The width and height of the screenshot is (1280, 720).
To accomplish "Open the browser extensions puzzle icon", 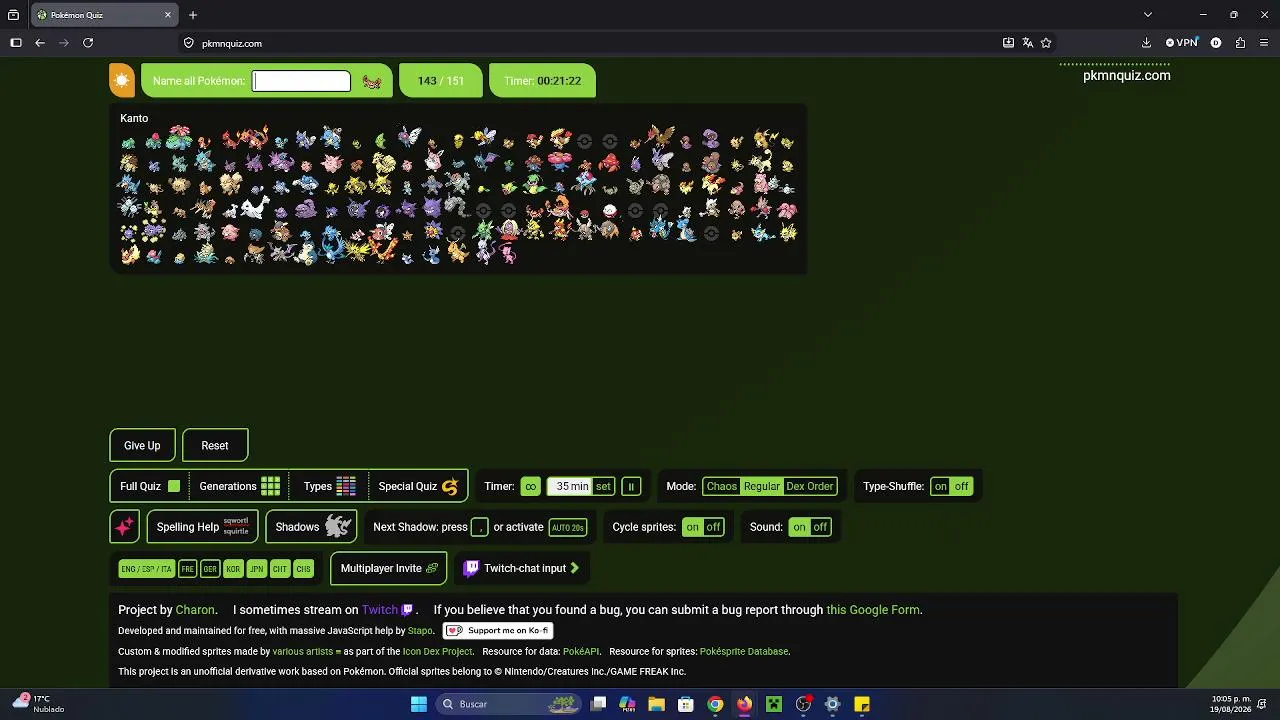I will tap(1240, 43).
